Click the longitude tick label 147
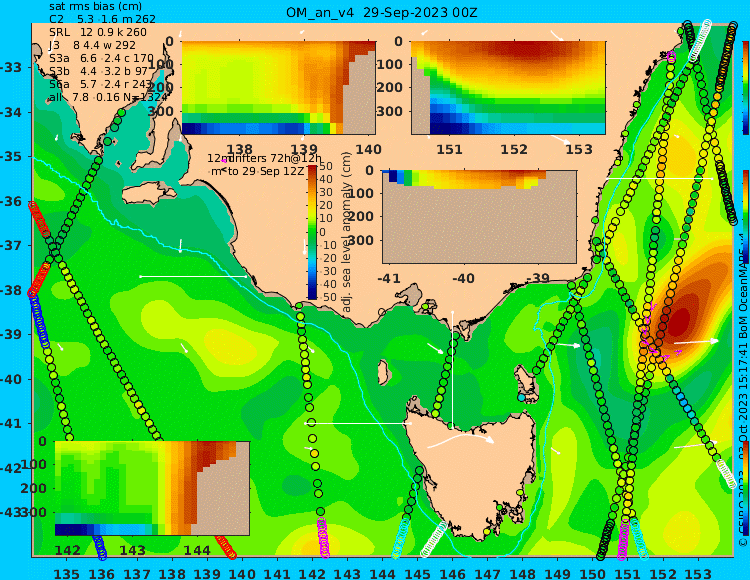The image size is (750, 580). [487, 573]
